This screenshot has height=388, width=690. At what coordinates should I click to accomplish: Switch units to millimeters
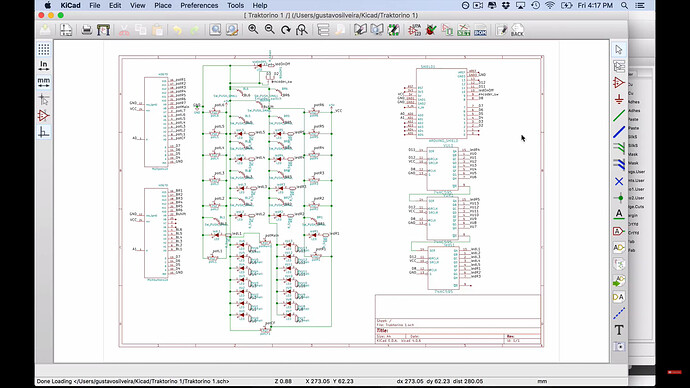[44, 82]
